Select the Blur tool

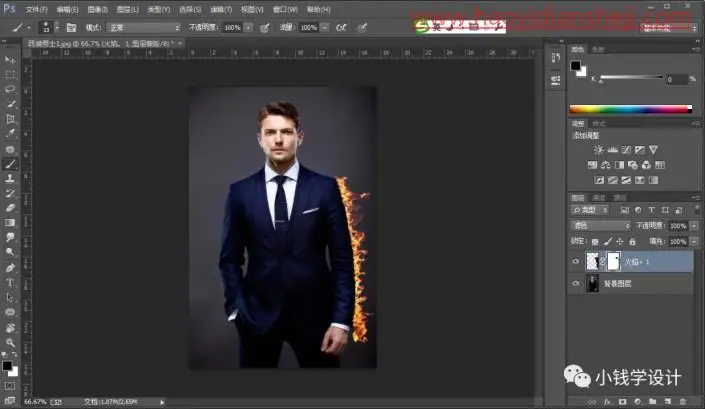point(10,237)
